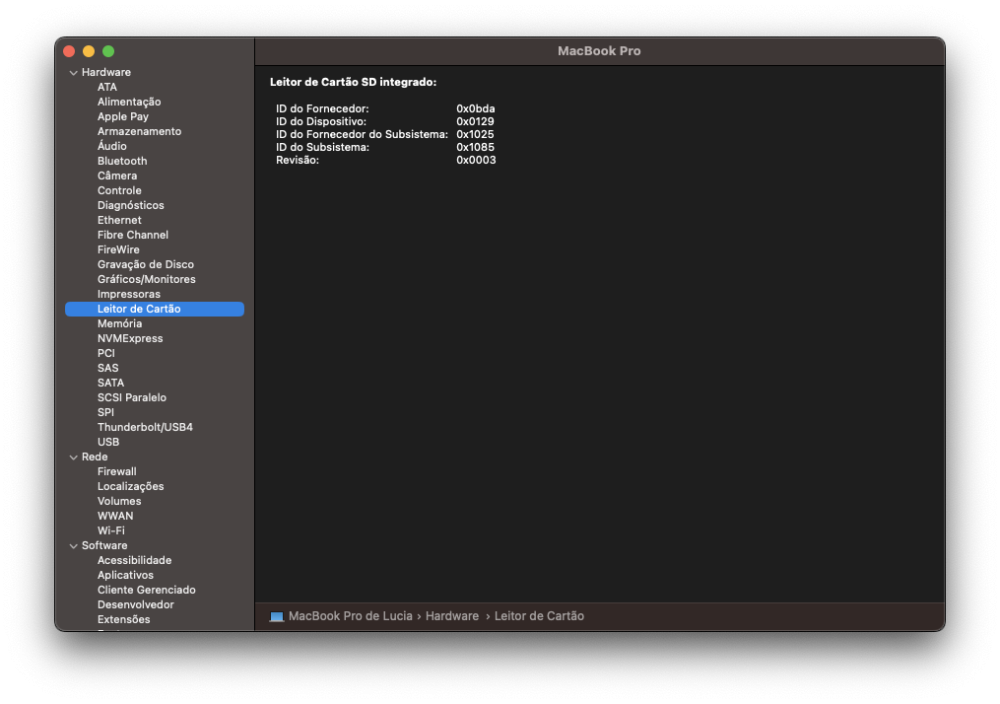The image size is (1000, 704).
Task: Open the Localizações entry
Action: (130, 487)
